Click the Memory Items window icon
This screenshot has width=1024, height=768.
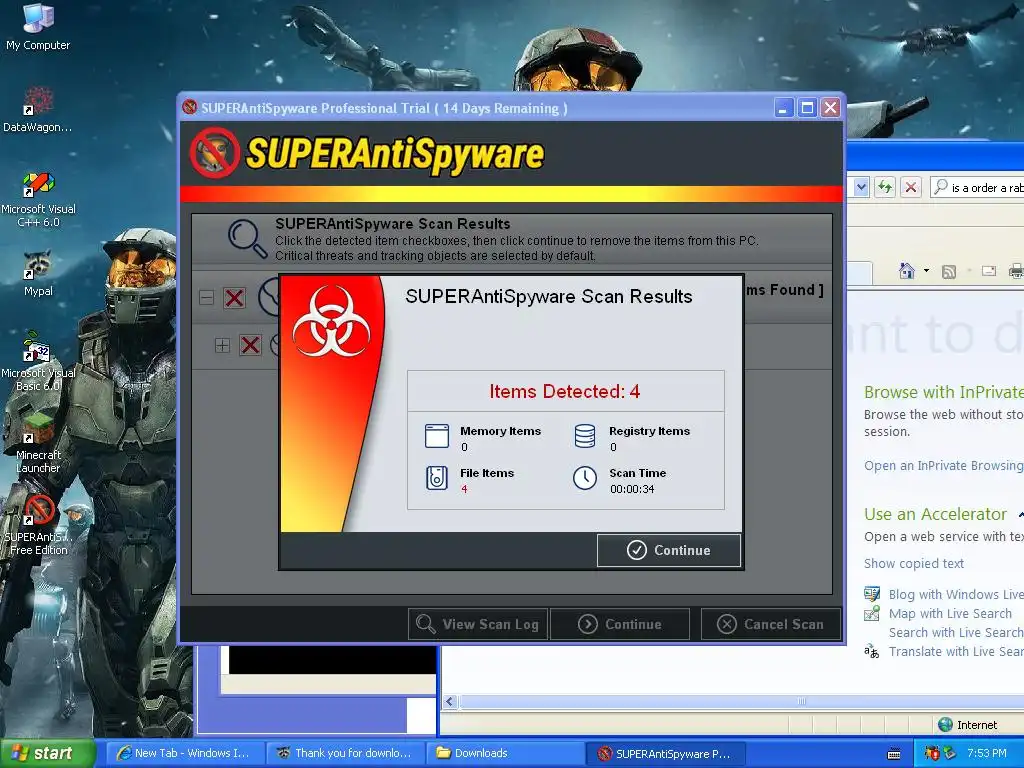(437, 436)
